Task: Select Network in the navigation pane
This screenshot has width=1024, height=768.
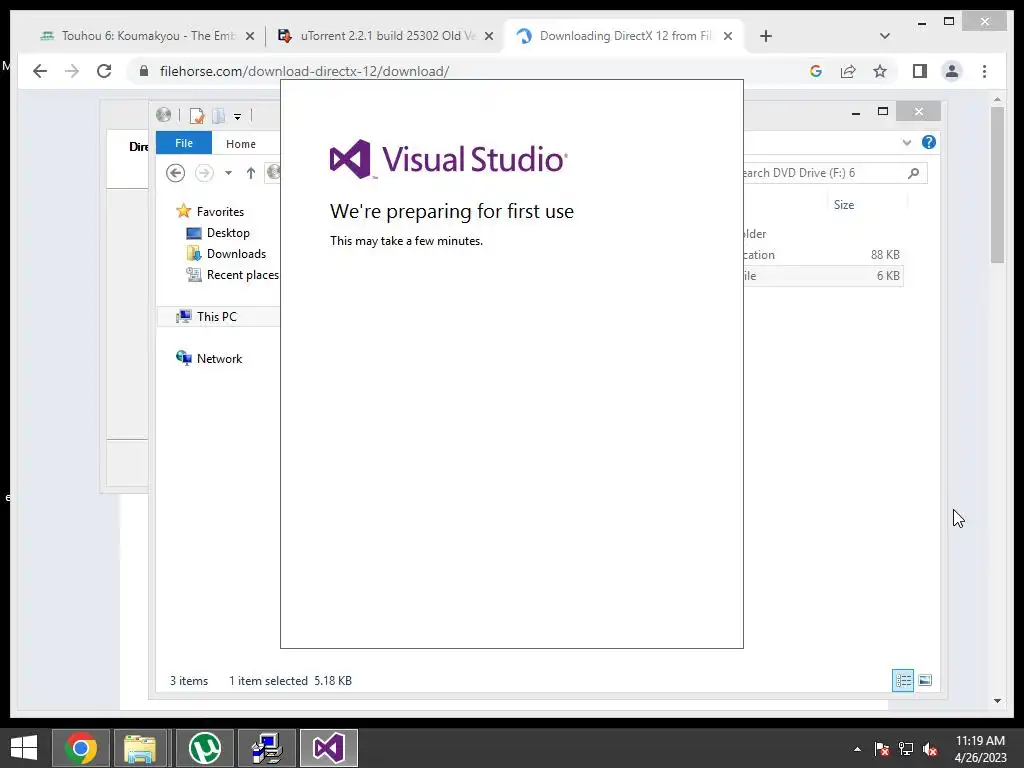Action: 209,359
